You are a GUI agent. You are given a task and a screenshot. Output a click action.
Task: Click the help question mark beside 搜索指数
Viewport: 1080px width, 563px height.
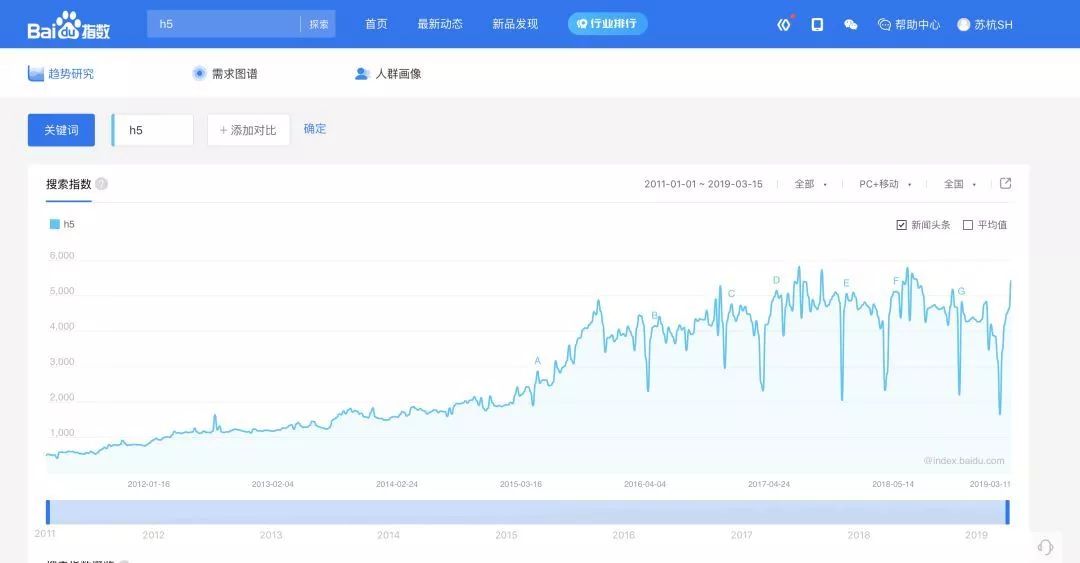102,184
